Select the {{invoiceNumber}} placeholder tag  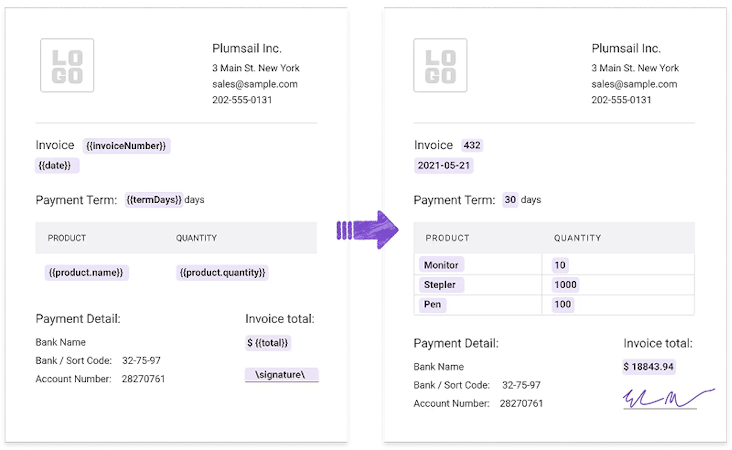click(x=127, y=146)
